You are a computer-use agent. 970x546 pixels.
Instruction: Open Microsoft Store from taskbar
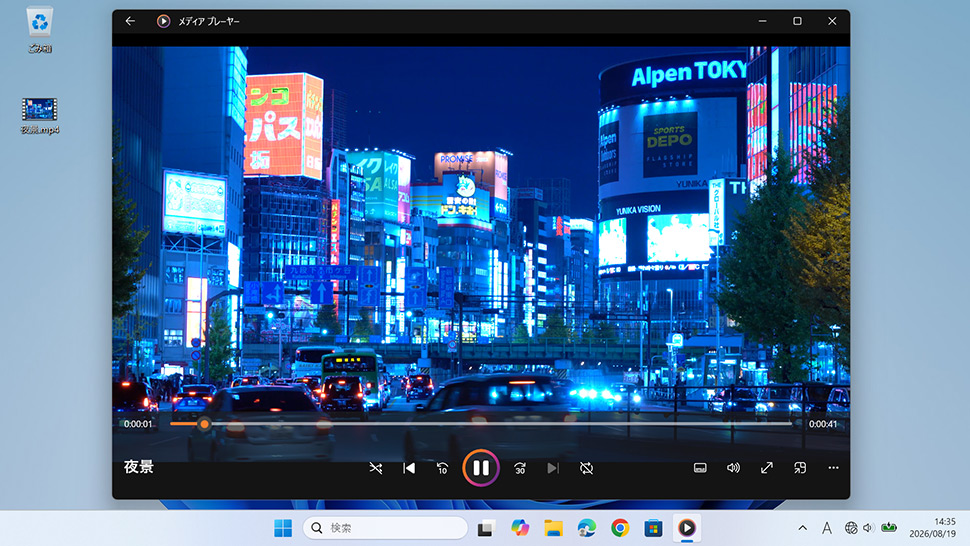(653, 528)
